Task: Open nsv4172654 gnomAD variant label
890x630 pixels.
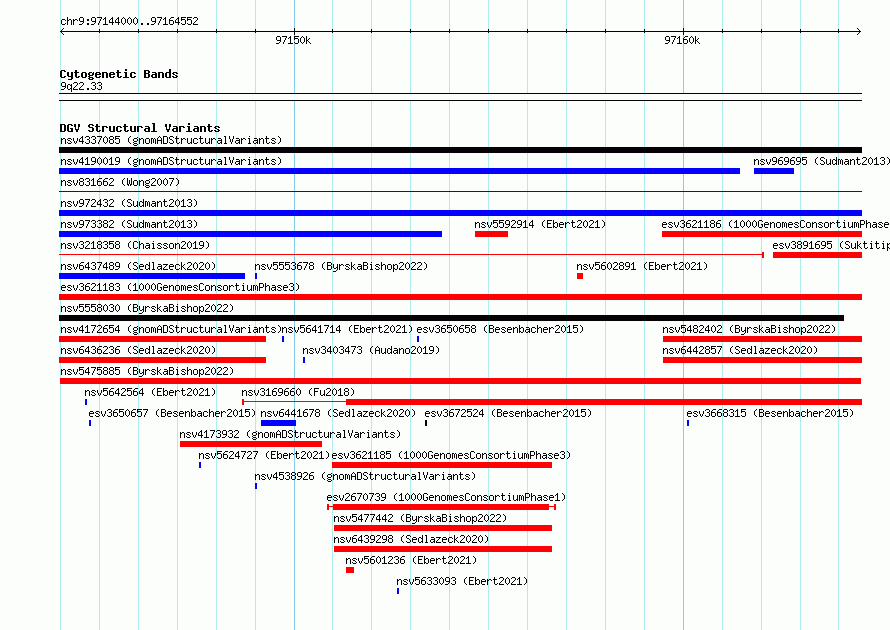Action: tap(171, 329)
